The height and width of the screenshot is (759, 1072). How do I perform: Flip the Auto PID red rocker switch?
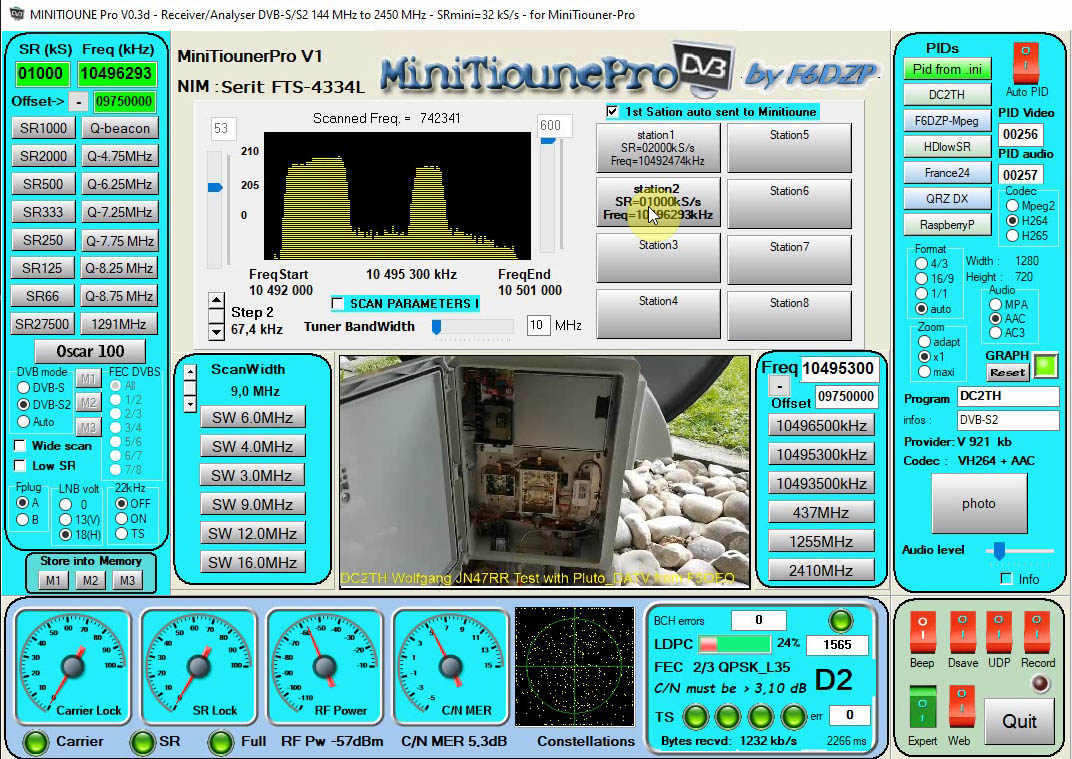coord(1025,62)
